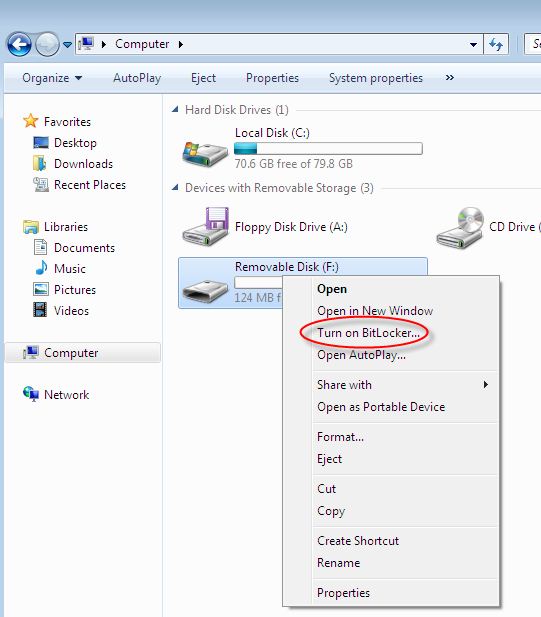
Task: Click the Videos filmstrip icon
Action: pos(40,310)
